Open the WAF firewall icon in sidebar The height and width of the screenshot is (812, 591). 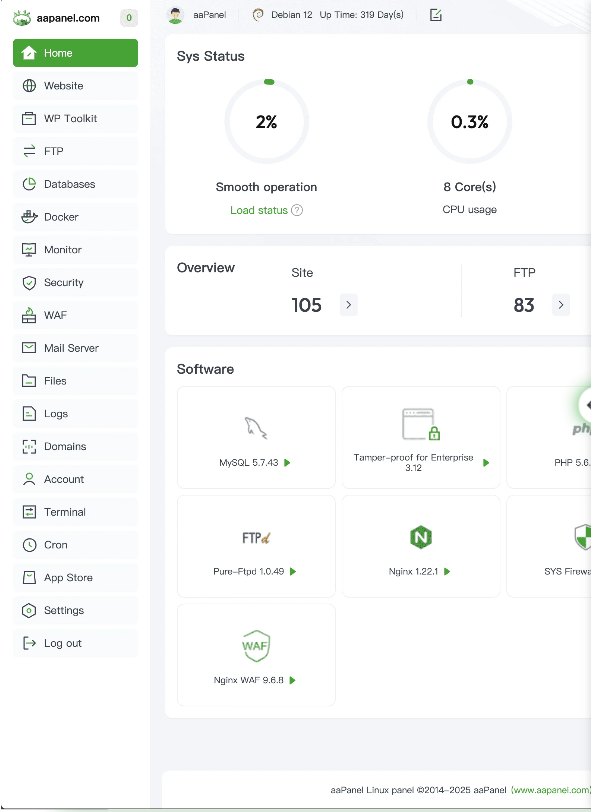pos(29,315)
